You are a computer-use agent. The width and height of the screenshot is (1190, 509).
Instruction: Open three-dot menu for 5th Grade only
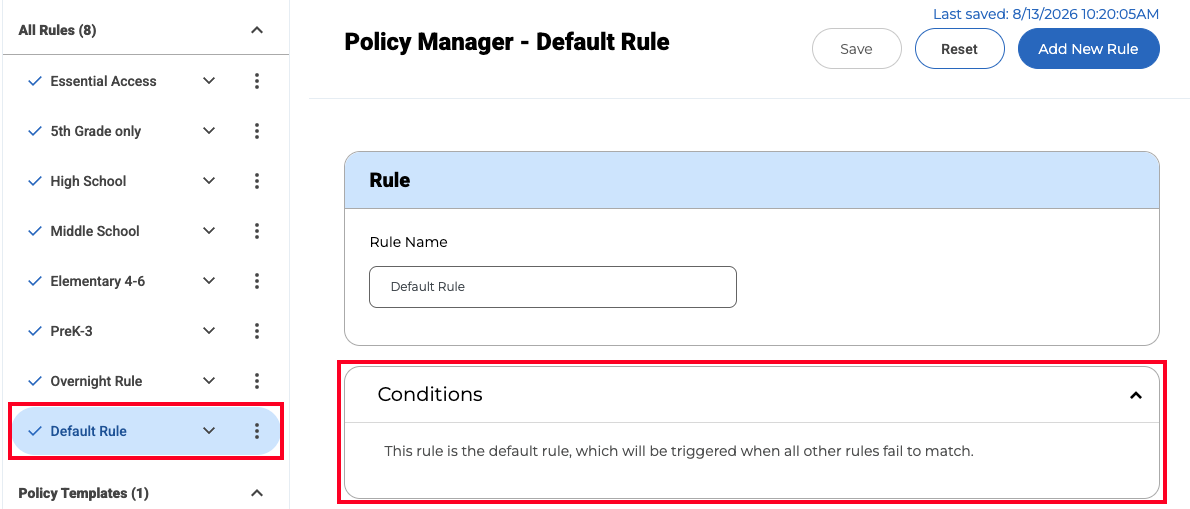click(257, 131)
